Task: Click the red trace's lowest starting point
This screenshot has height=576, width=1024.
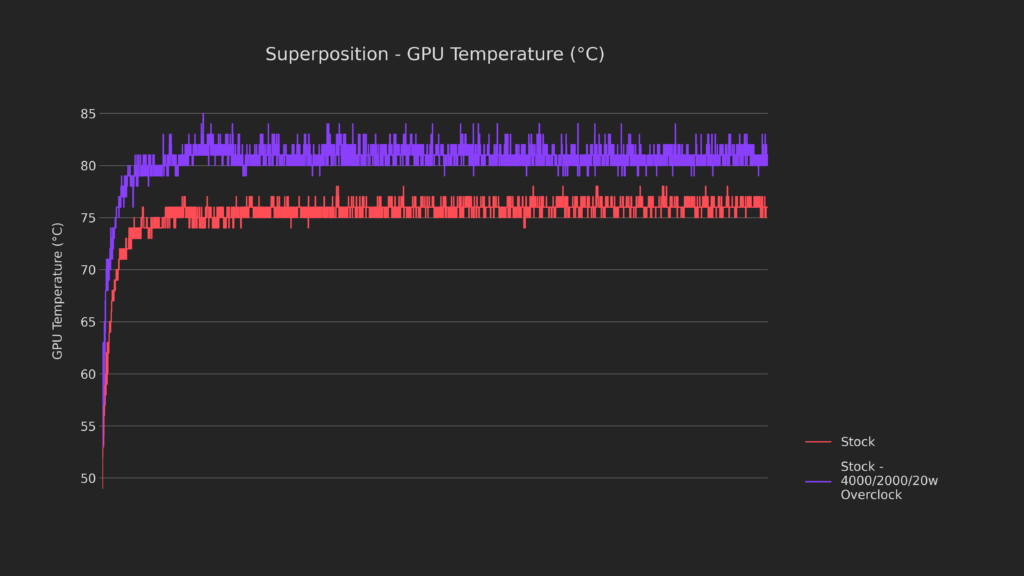Action: coord(102,486)
